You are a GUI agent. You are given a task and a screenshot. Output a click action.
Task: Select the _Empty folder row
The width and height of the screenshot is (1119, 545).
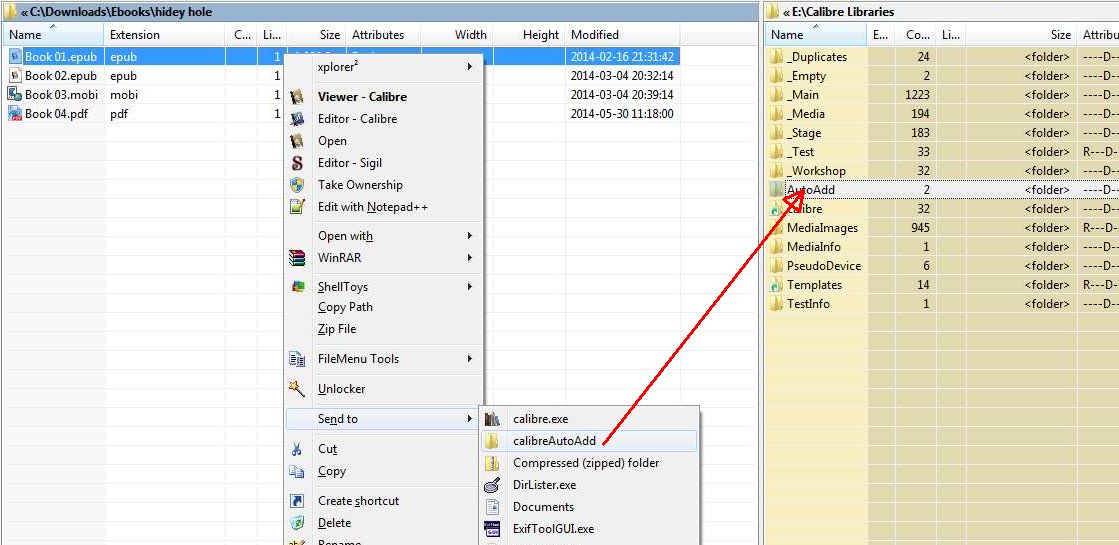(942, 76)
